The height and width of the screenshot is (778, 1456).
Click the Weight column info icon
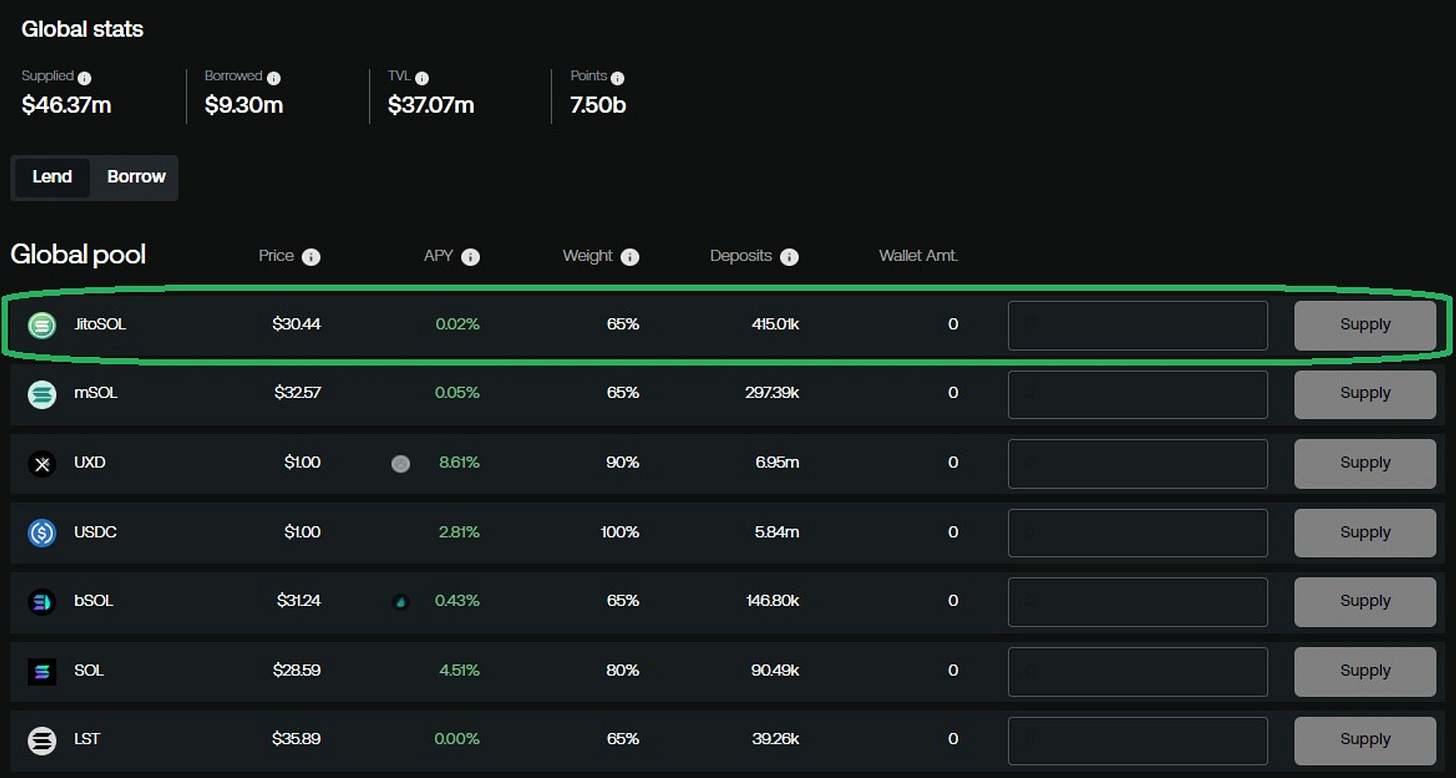tap(630, 257)
